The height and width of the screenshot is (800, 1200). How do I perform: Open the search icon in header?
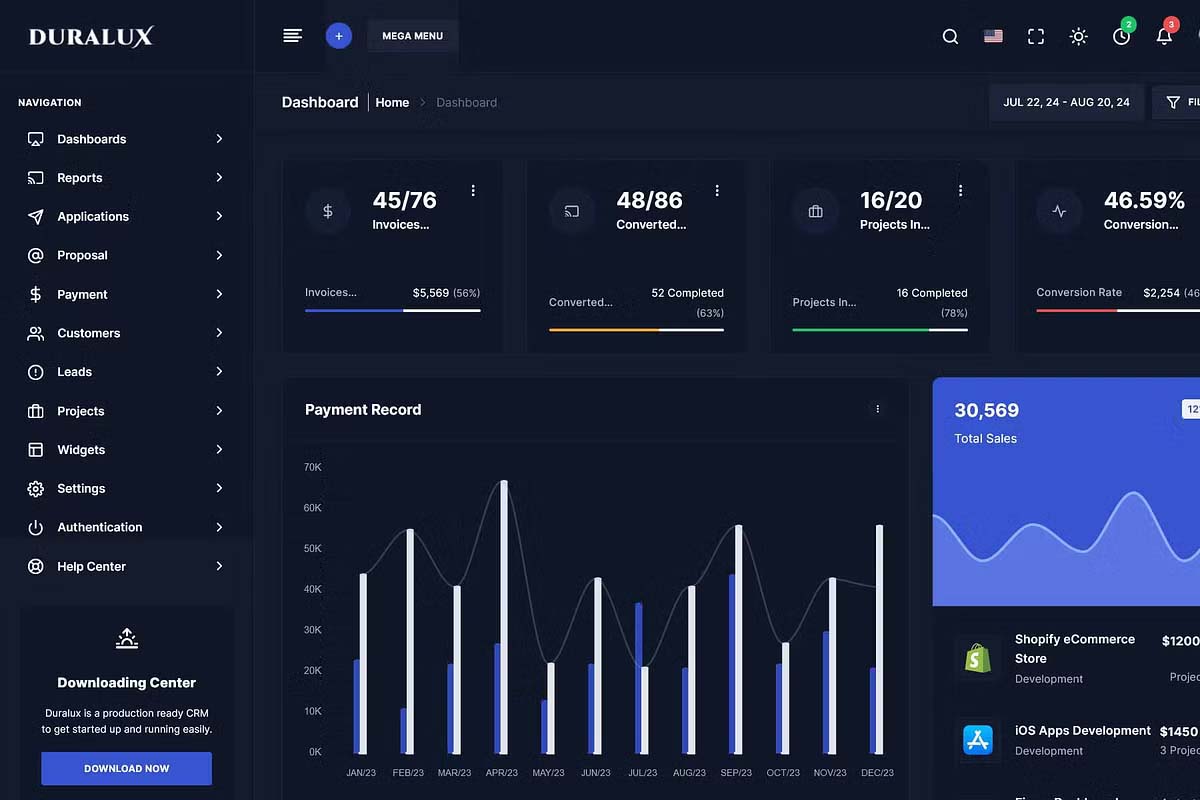click(950, 36)
